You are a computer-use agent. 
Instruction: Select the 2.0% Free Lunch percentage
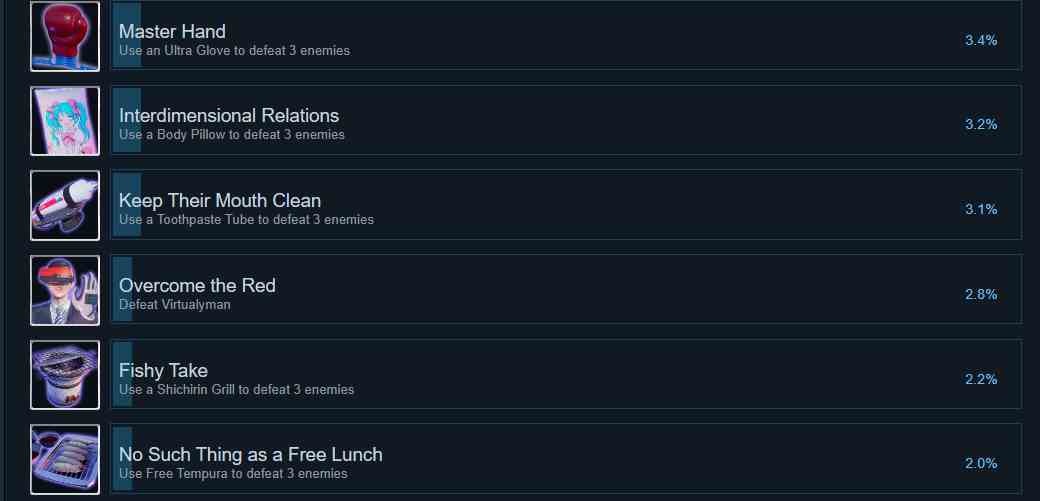[x=981, y=463]
